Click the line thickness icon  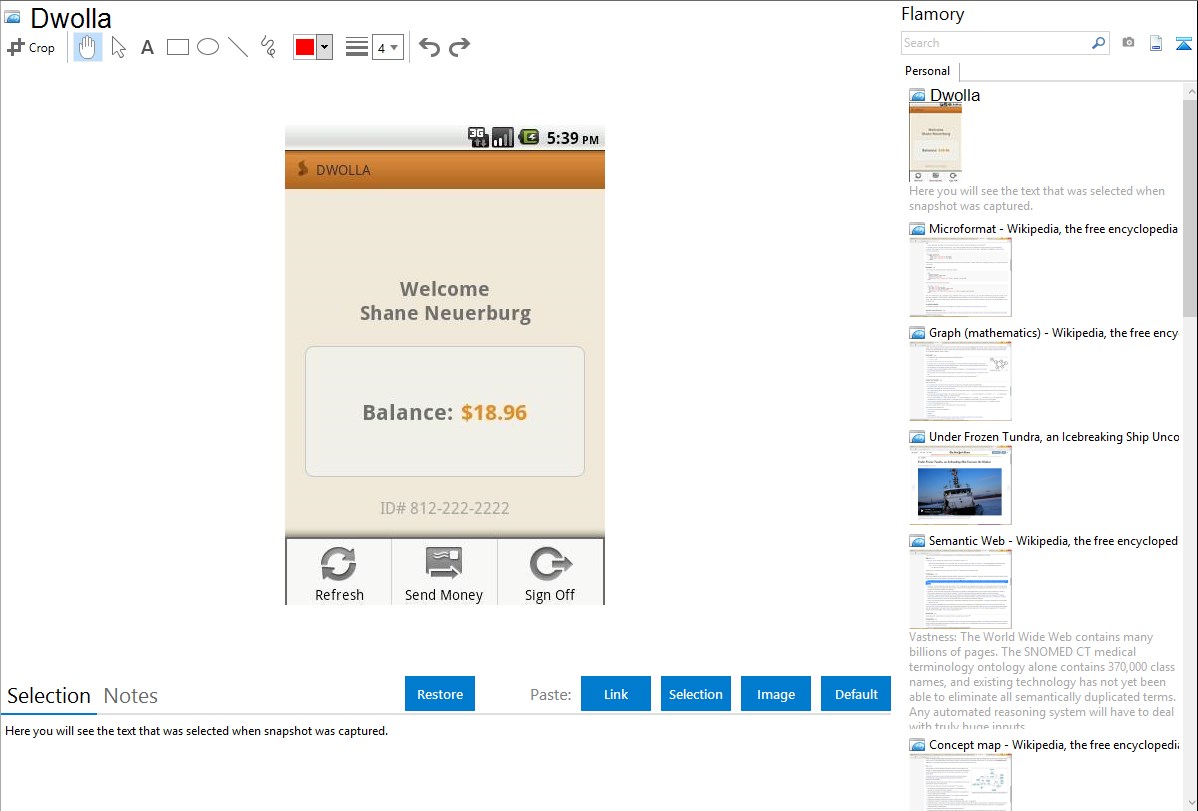coord(357,47)
